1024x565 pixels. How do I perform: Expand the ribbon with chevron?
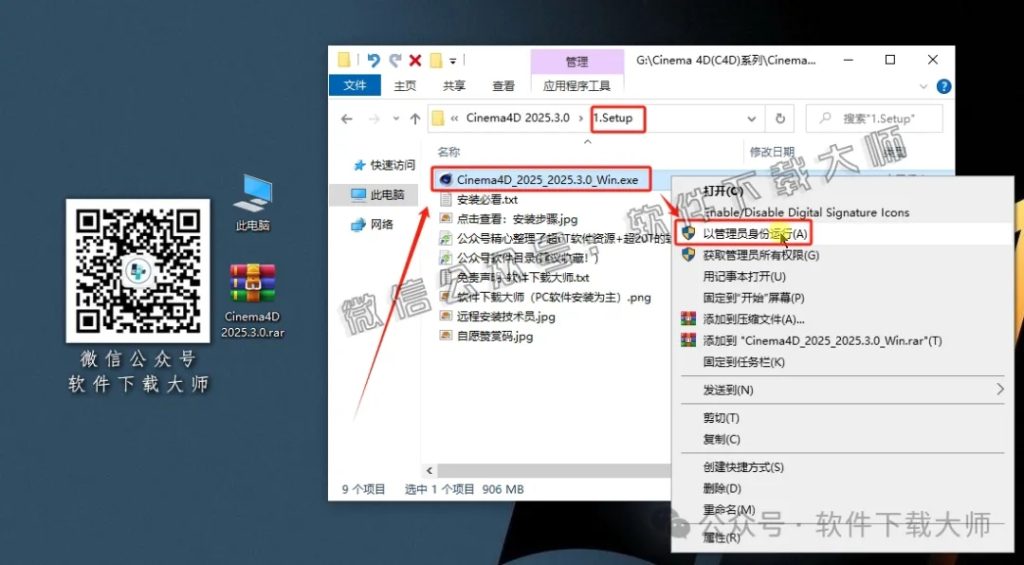click(923, 86)
